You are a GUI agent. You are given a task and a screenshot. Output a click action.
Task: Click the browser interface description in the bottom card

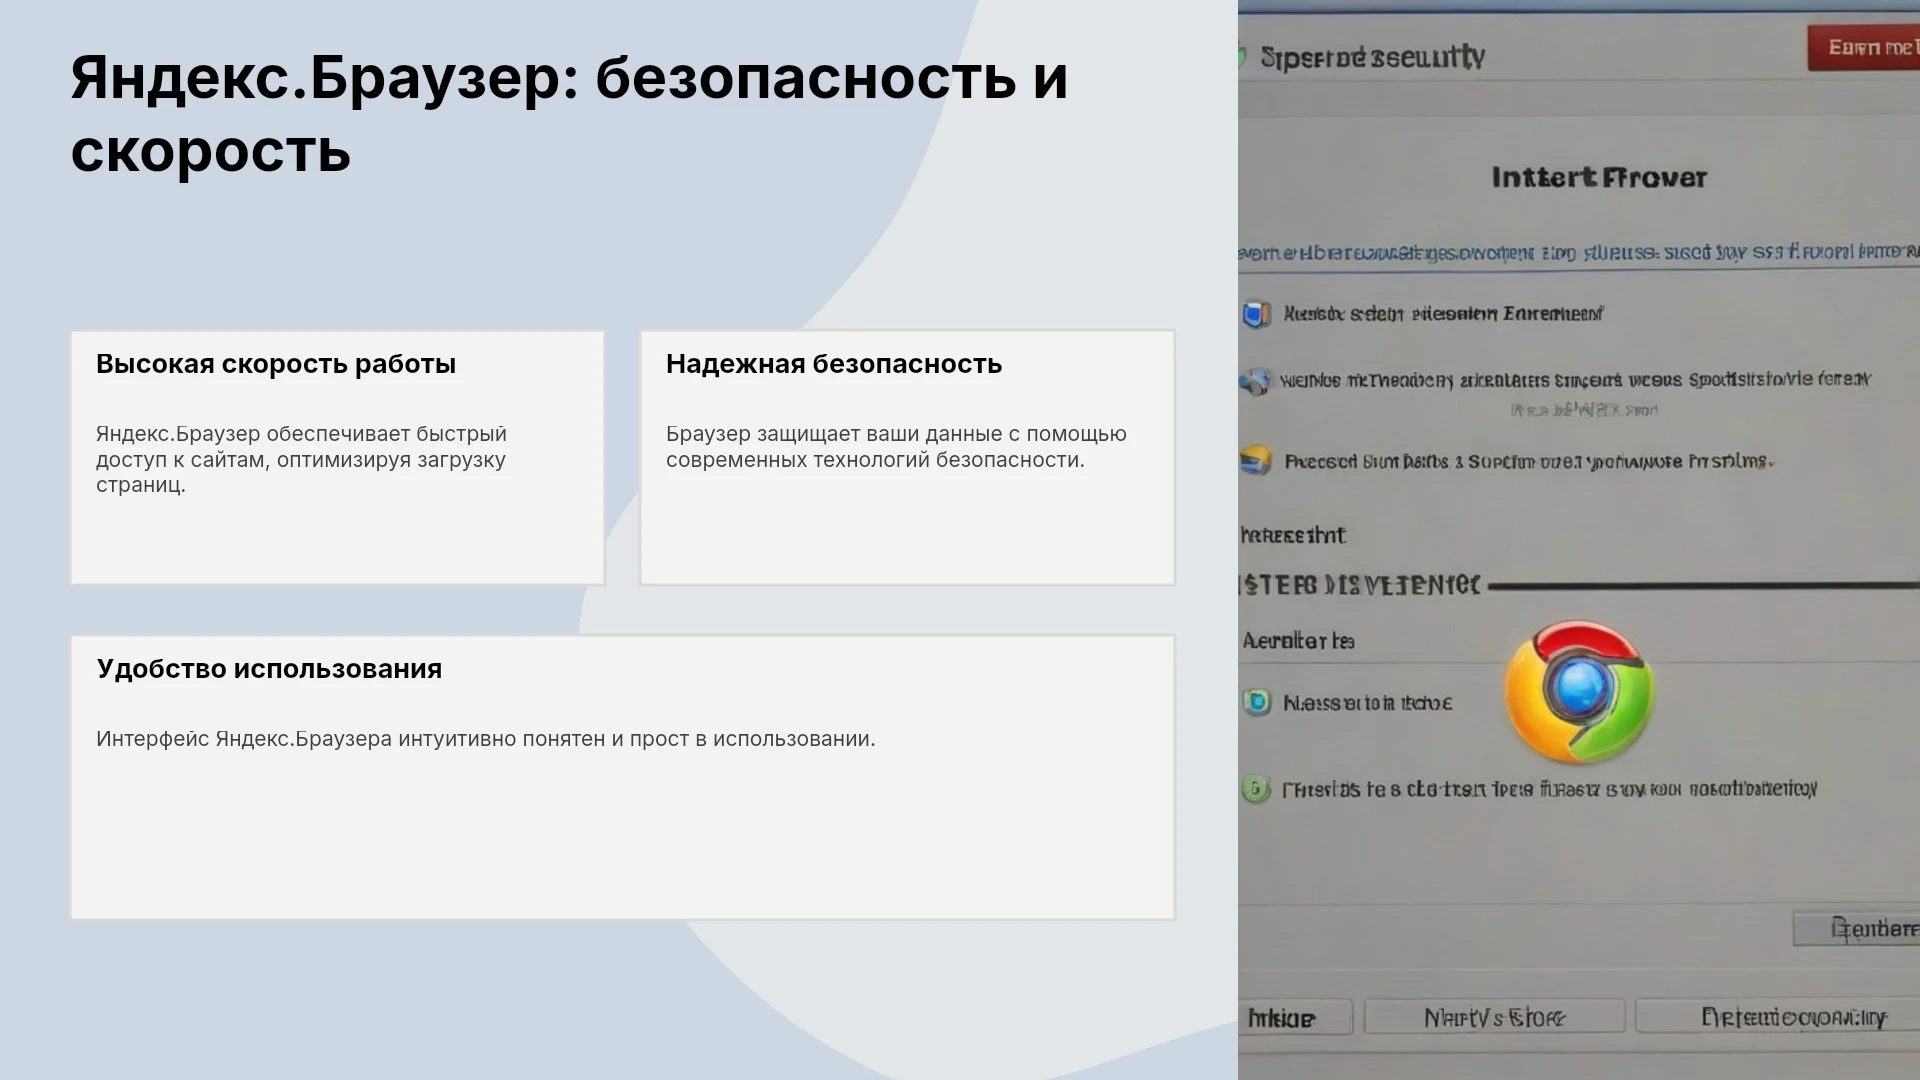coord(486,739)
